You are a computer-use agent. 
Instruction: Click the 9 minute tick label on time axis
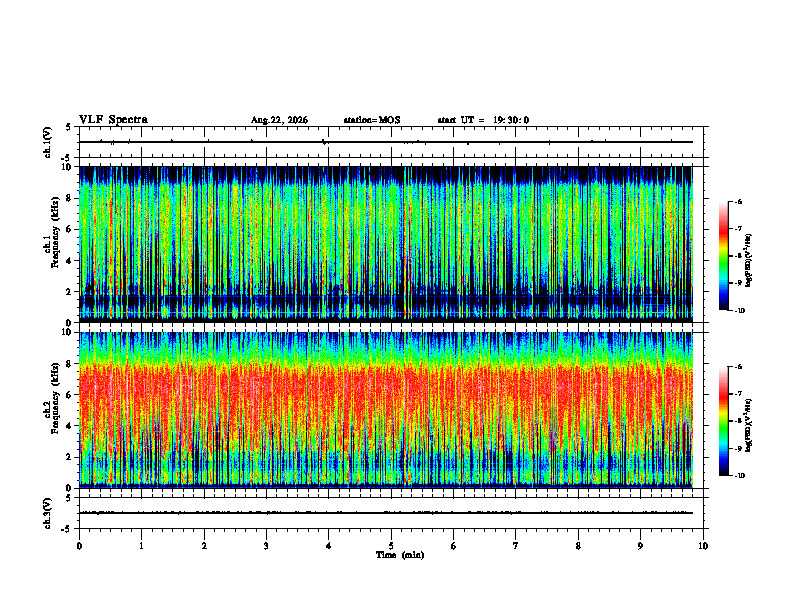(640, 546)
